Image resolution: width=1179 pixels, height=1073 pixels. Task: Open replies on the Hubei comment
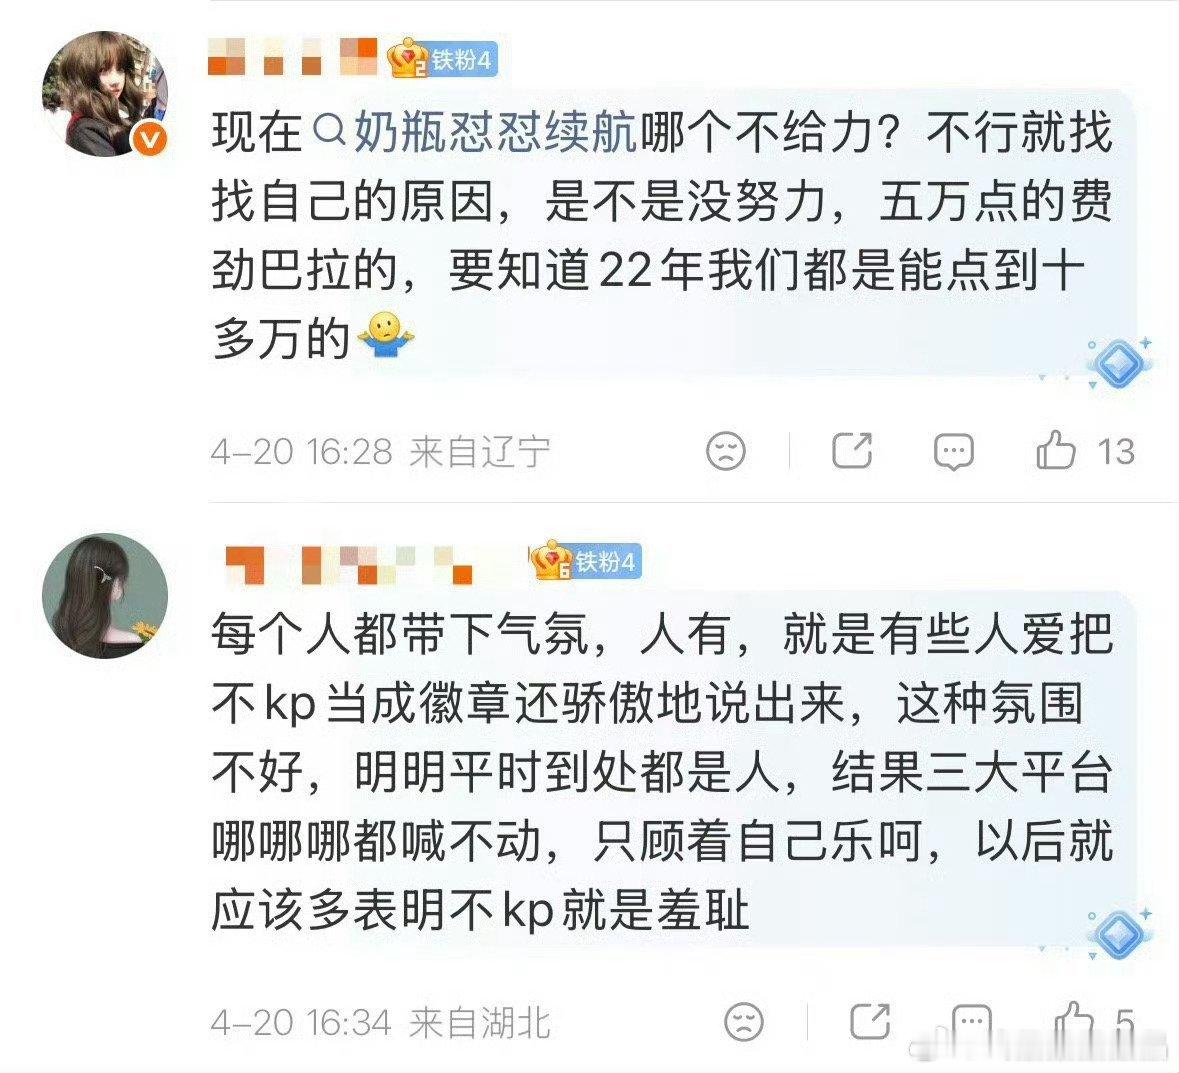pyautogui.click(x=971, y=1023)
